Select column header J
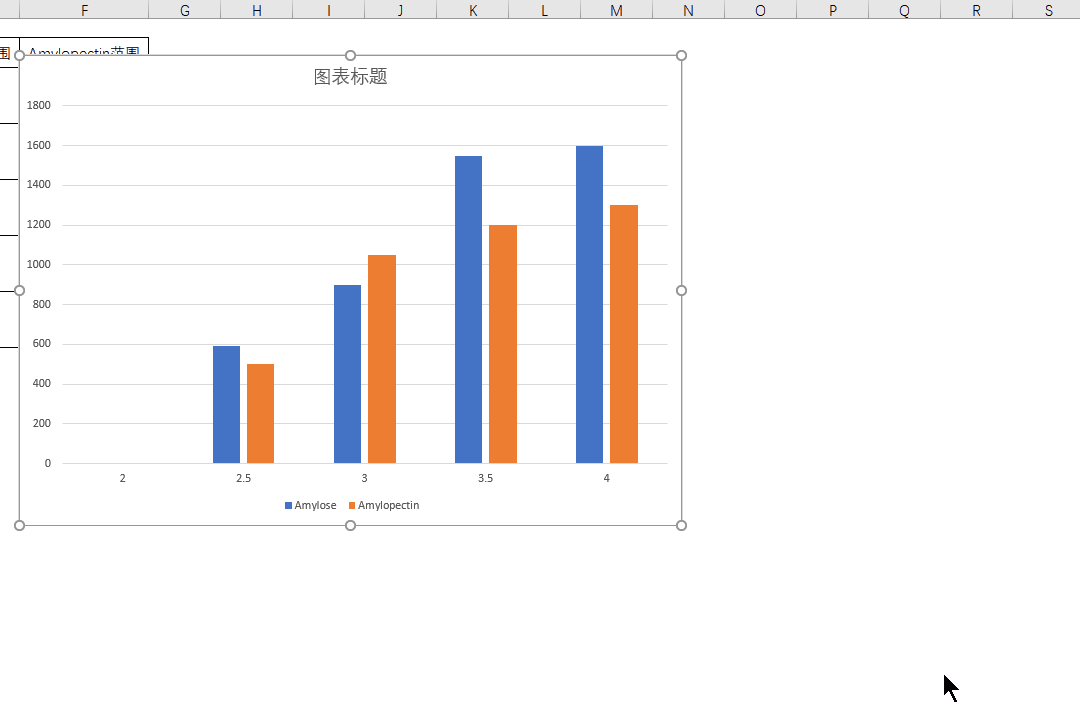The height and width of the screenshot is (720, 1080). [x=400, y=10]
